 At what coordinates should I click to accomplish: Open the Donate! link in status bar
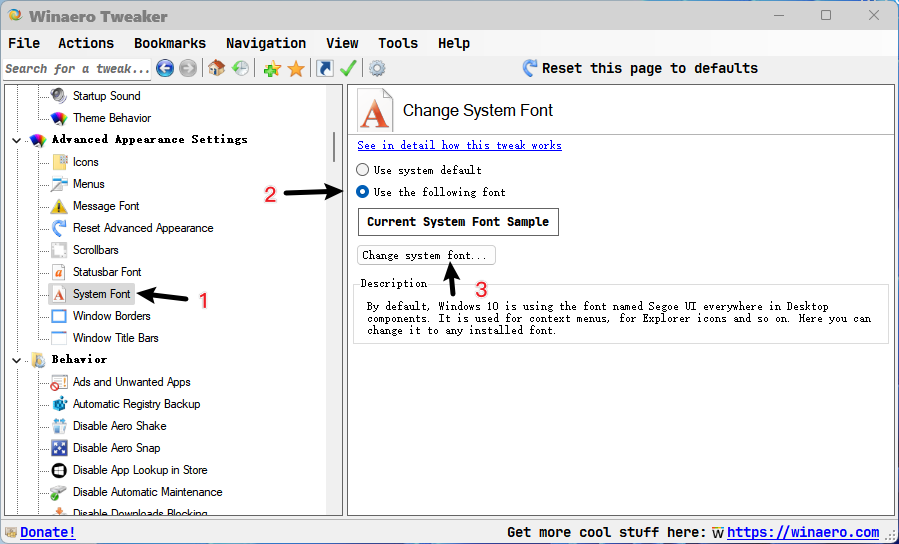(47, 532)
